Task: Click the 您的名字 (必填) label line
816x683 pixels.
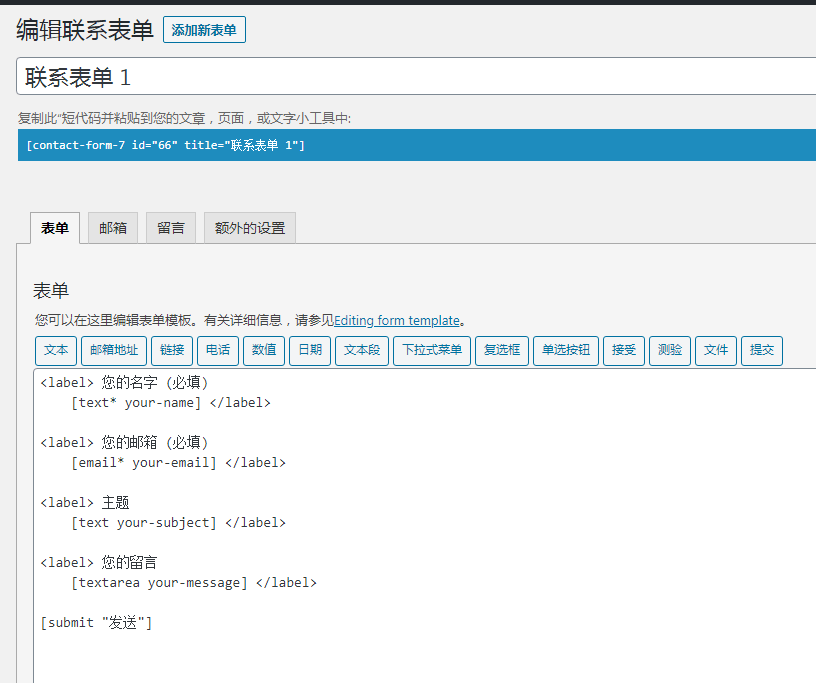Action: pos(124,383)
